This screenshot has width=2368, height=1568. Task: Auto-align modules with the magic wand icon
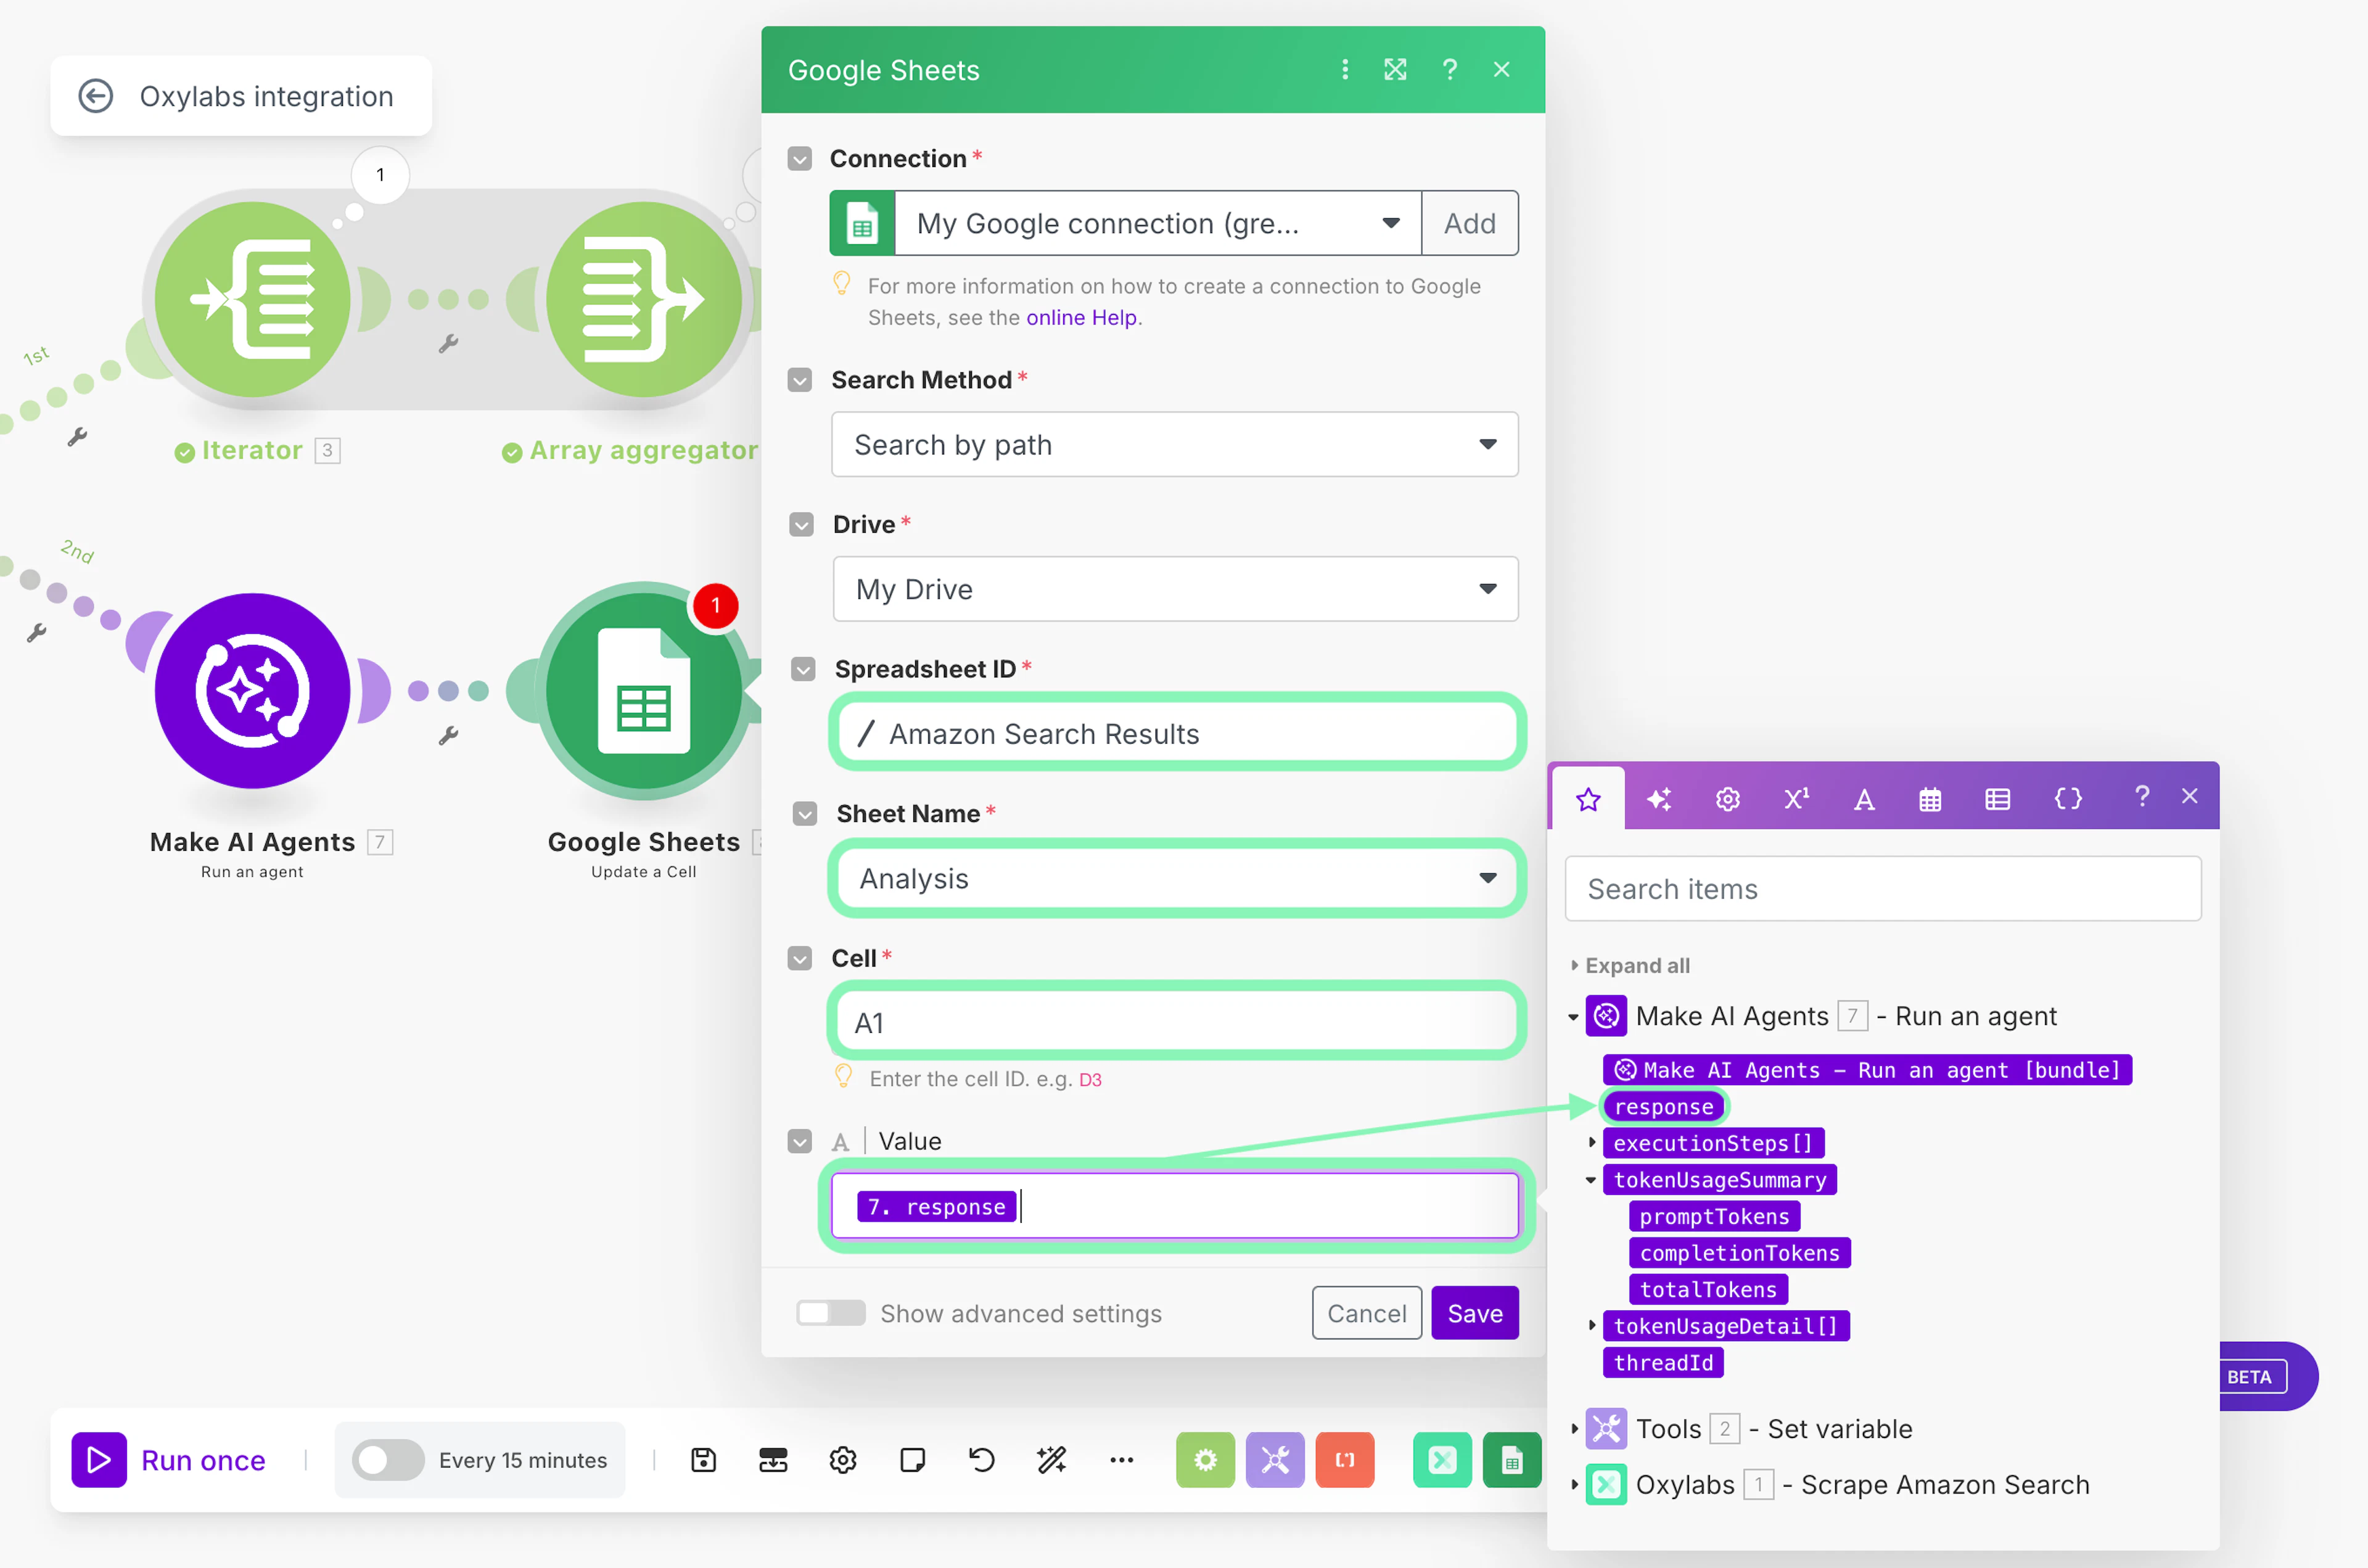point(1052,1460)
